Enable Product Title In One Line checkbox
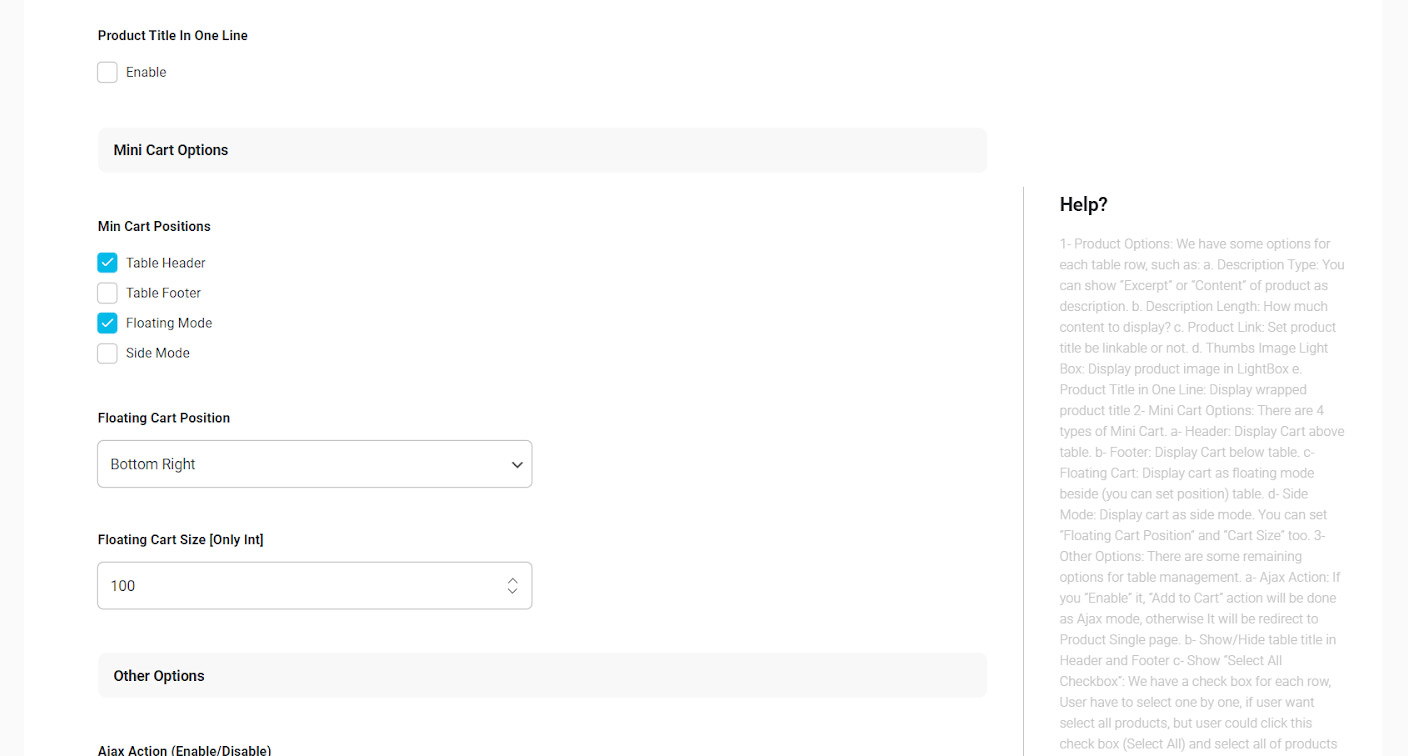 tap(107, 72)
